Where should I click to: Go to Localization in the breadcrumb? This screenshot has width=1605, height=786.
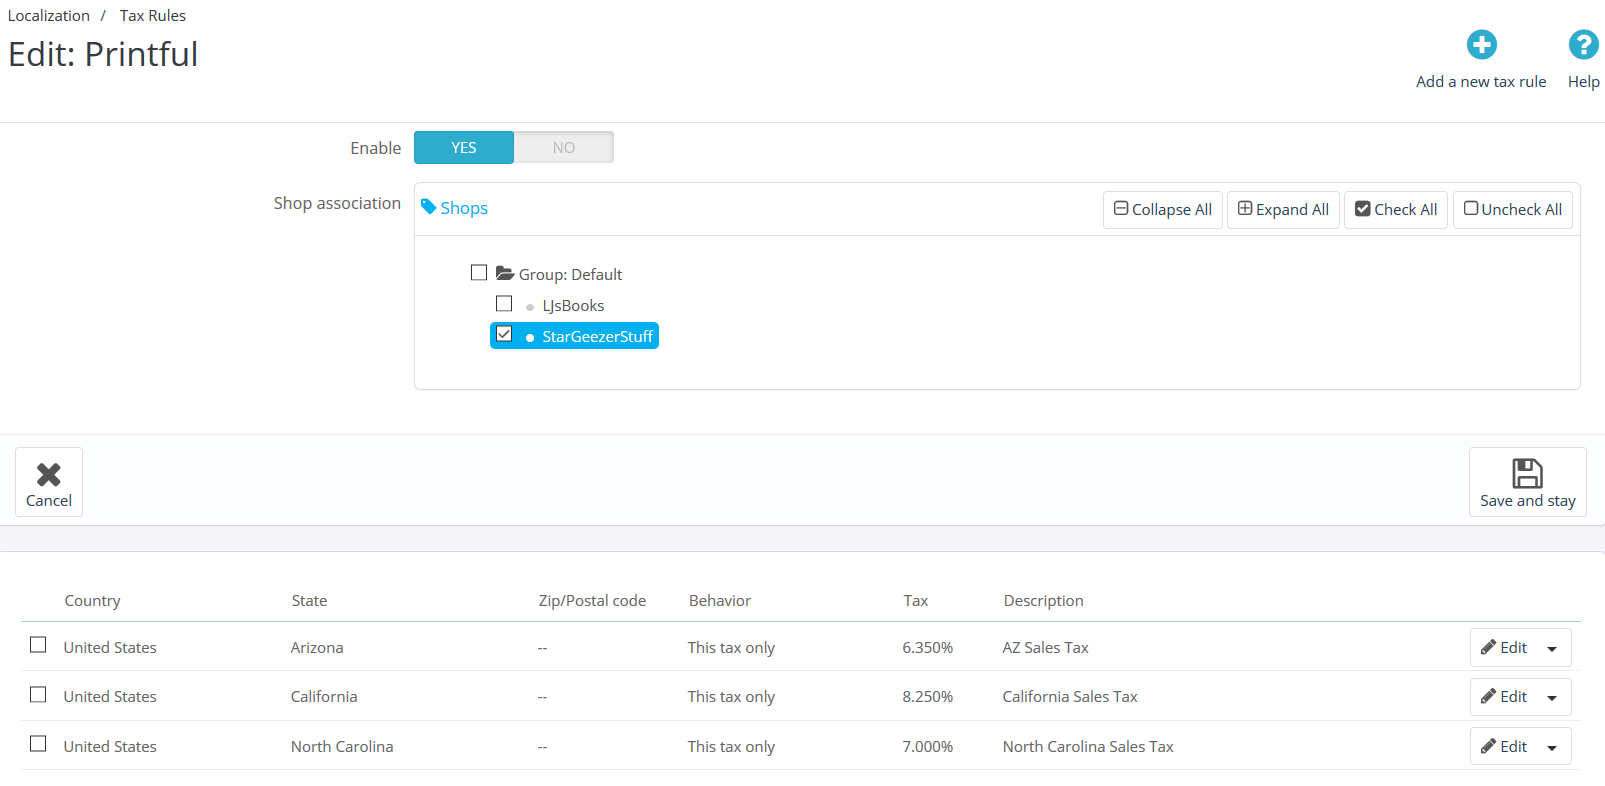(49, 16)
